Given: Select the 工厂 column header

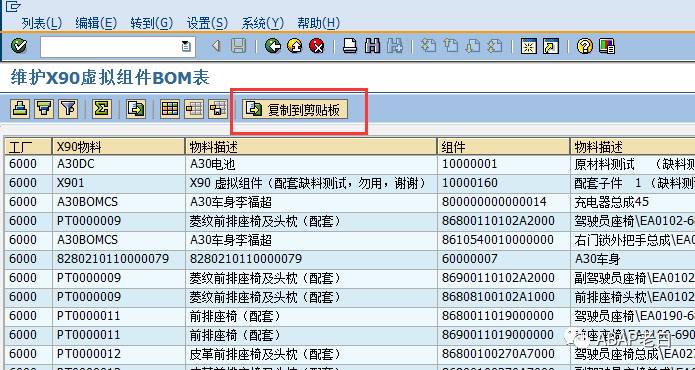Looking at the screenshot, I should 28,146.
